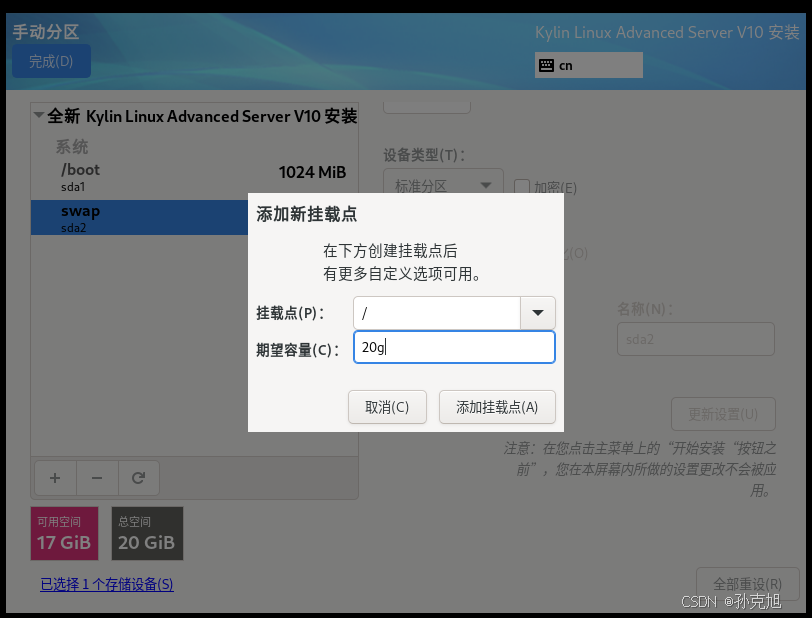Open the 已选择 1 个存储设备(S) link
This screenshot has width=812, height=618.
tap(107, 584)
